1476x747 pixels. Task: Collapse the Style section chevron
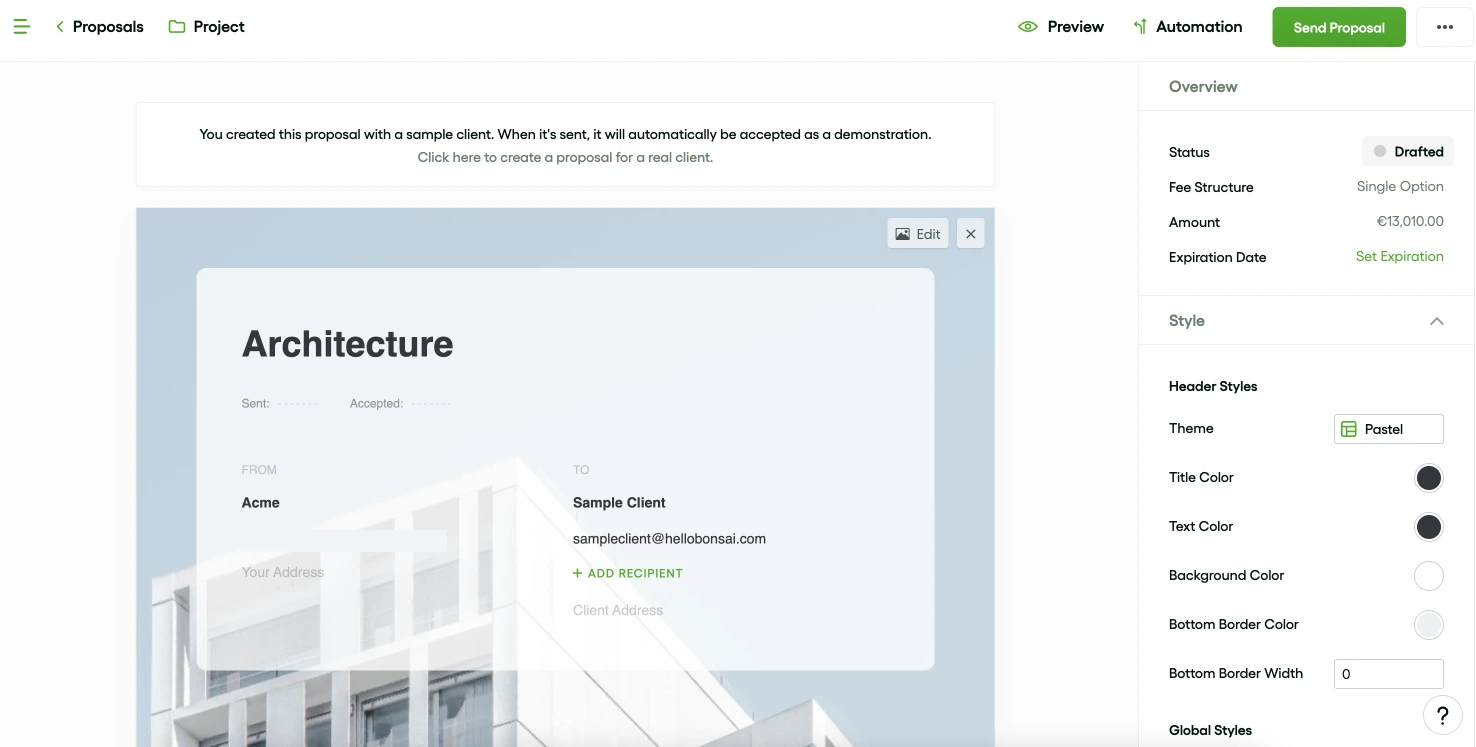pyautogui.click(x=1437, y=321)
